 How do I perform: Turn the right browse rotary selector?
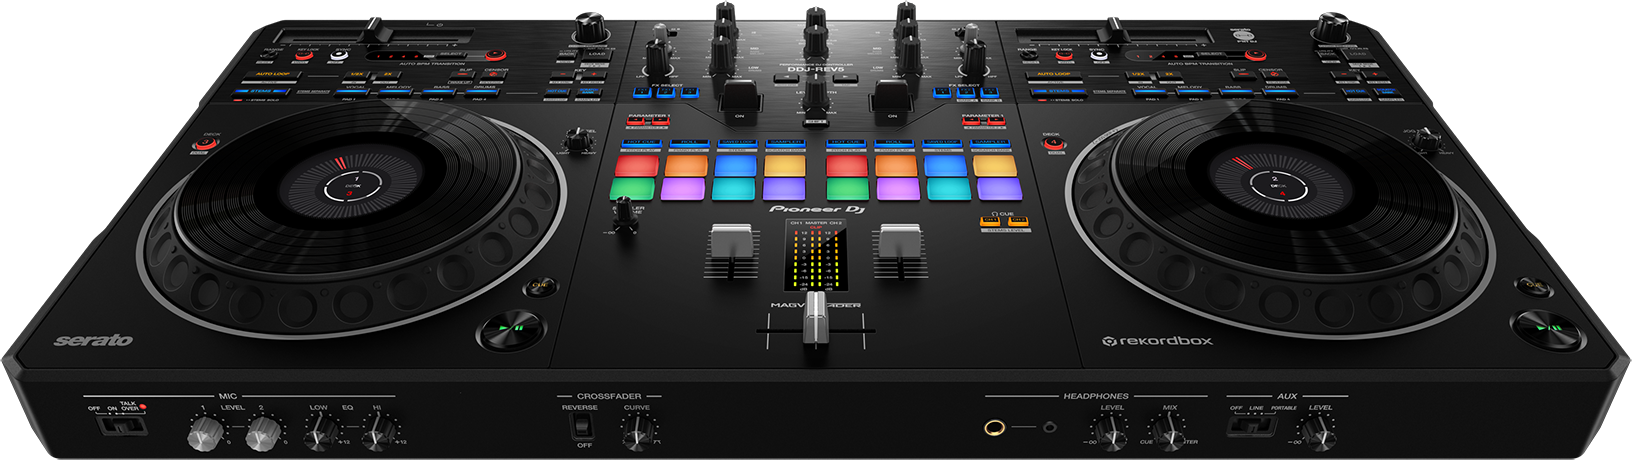point(1332,28)
